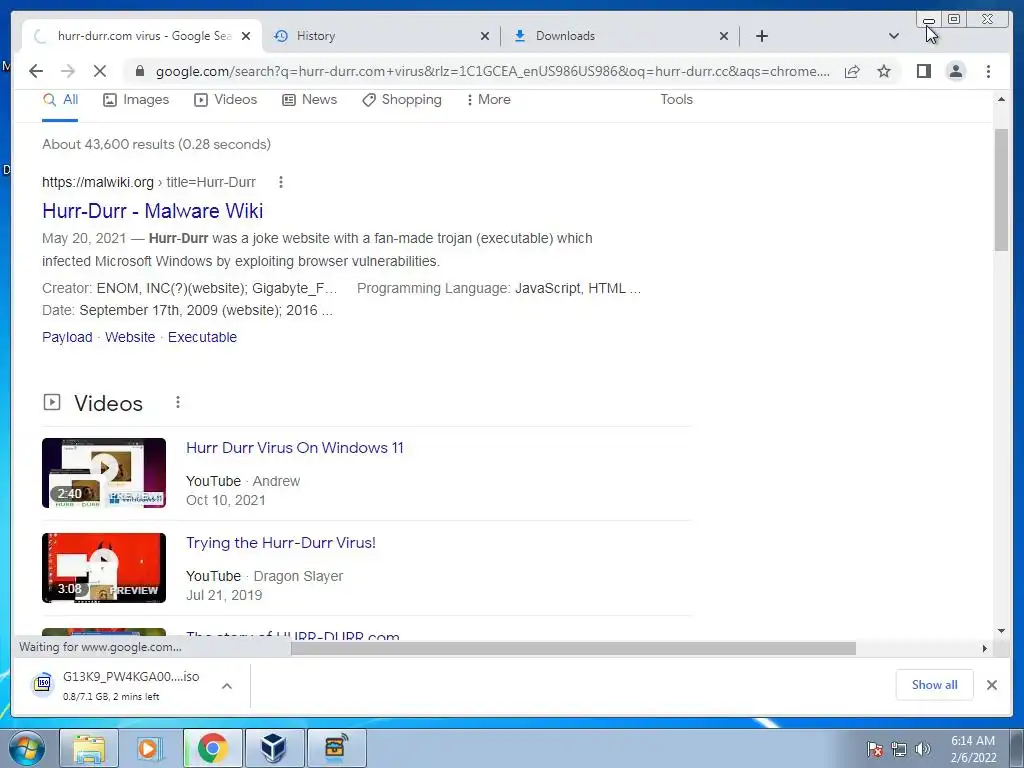Close the History tab
The height and width of the screenshot is (768, 1024).
(485, 36)
